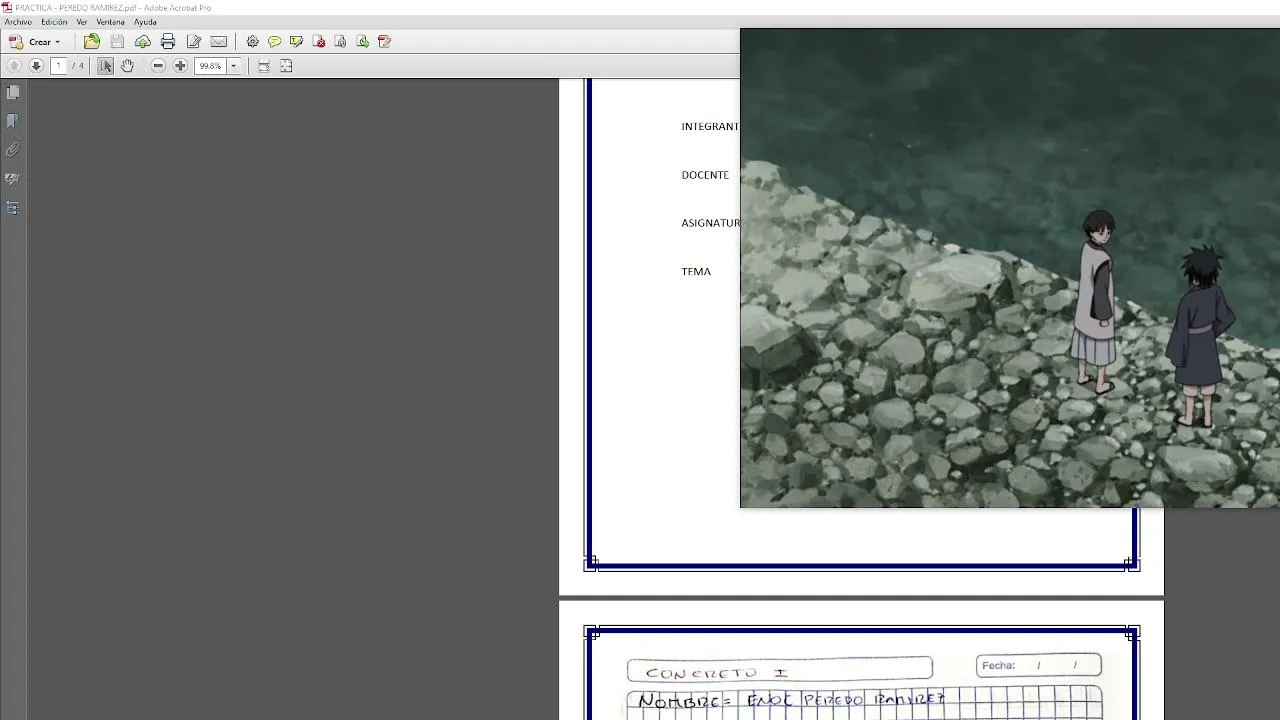Click the TEMA label in document
Screen dimensions: 1280x720
click(696, 272)
